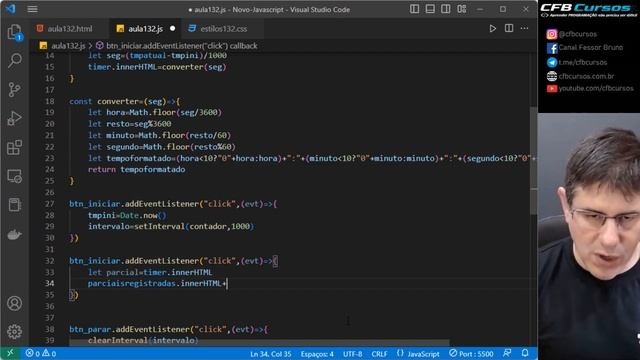This screenshot has width=640, height=360.
Task: Toggle the primary side bar layout button
Action: coord(414,9)
